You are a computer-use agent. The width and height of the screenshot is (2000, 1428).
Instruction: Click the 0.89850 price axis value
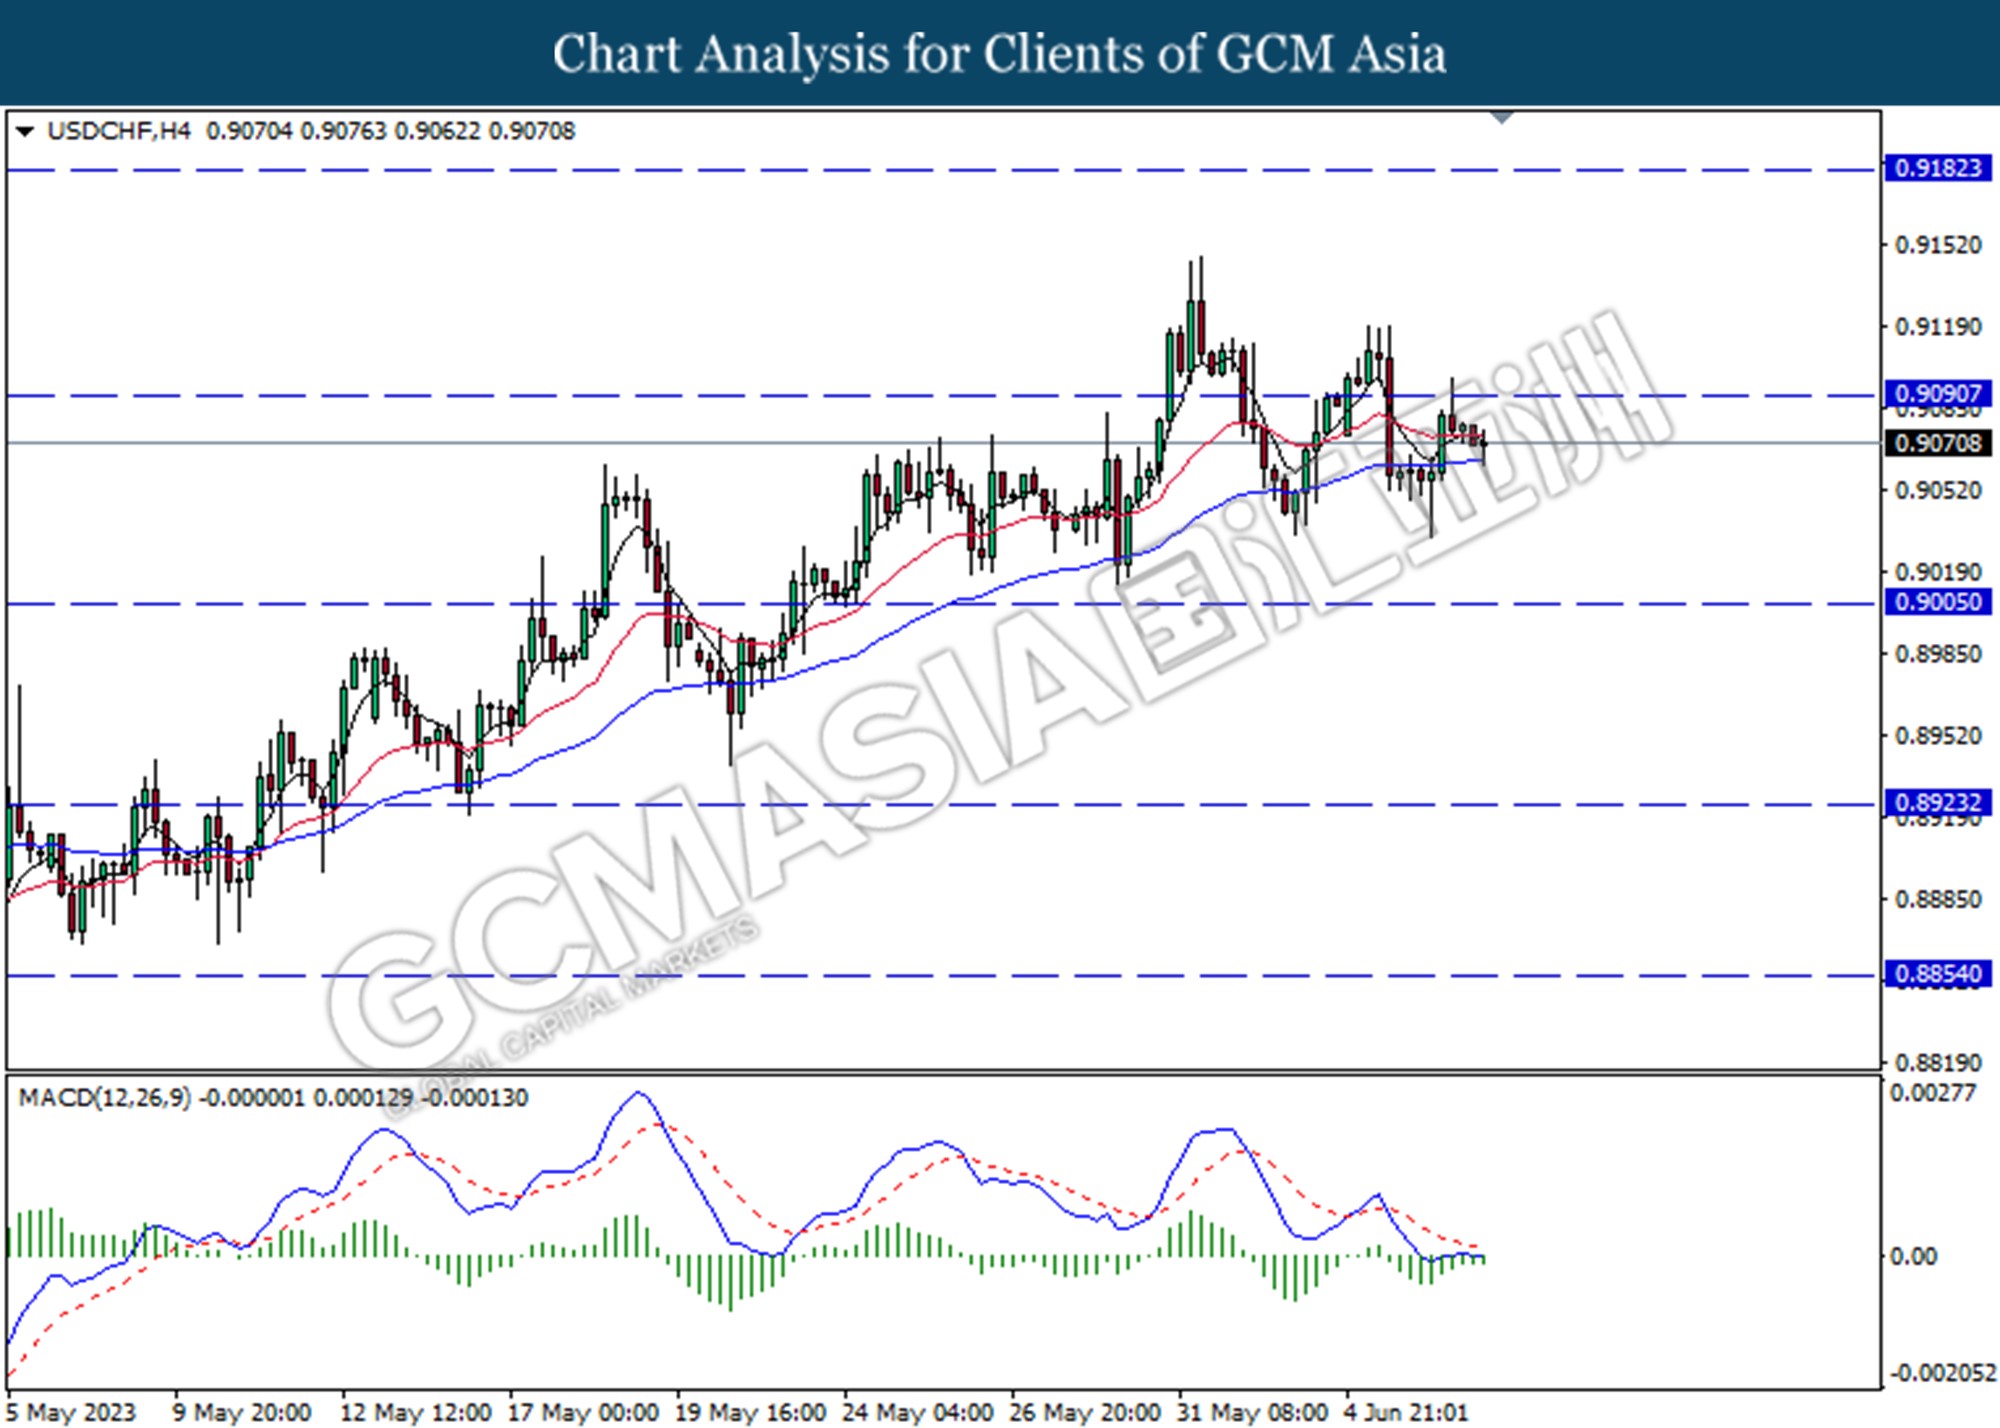point(1938,654)
